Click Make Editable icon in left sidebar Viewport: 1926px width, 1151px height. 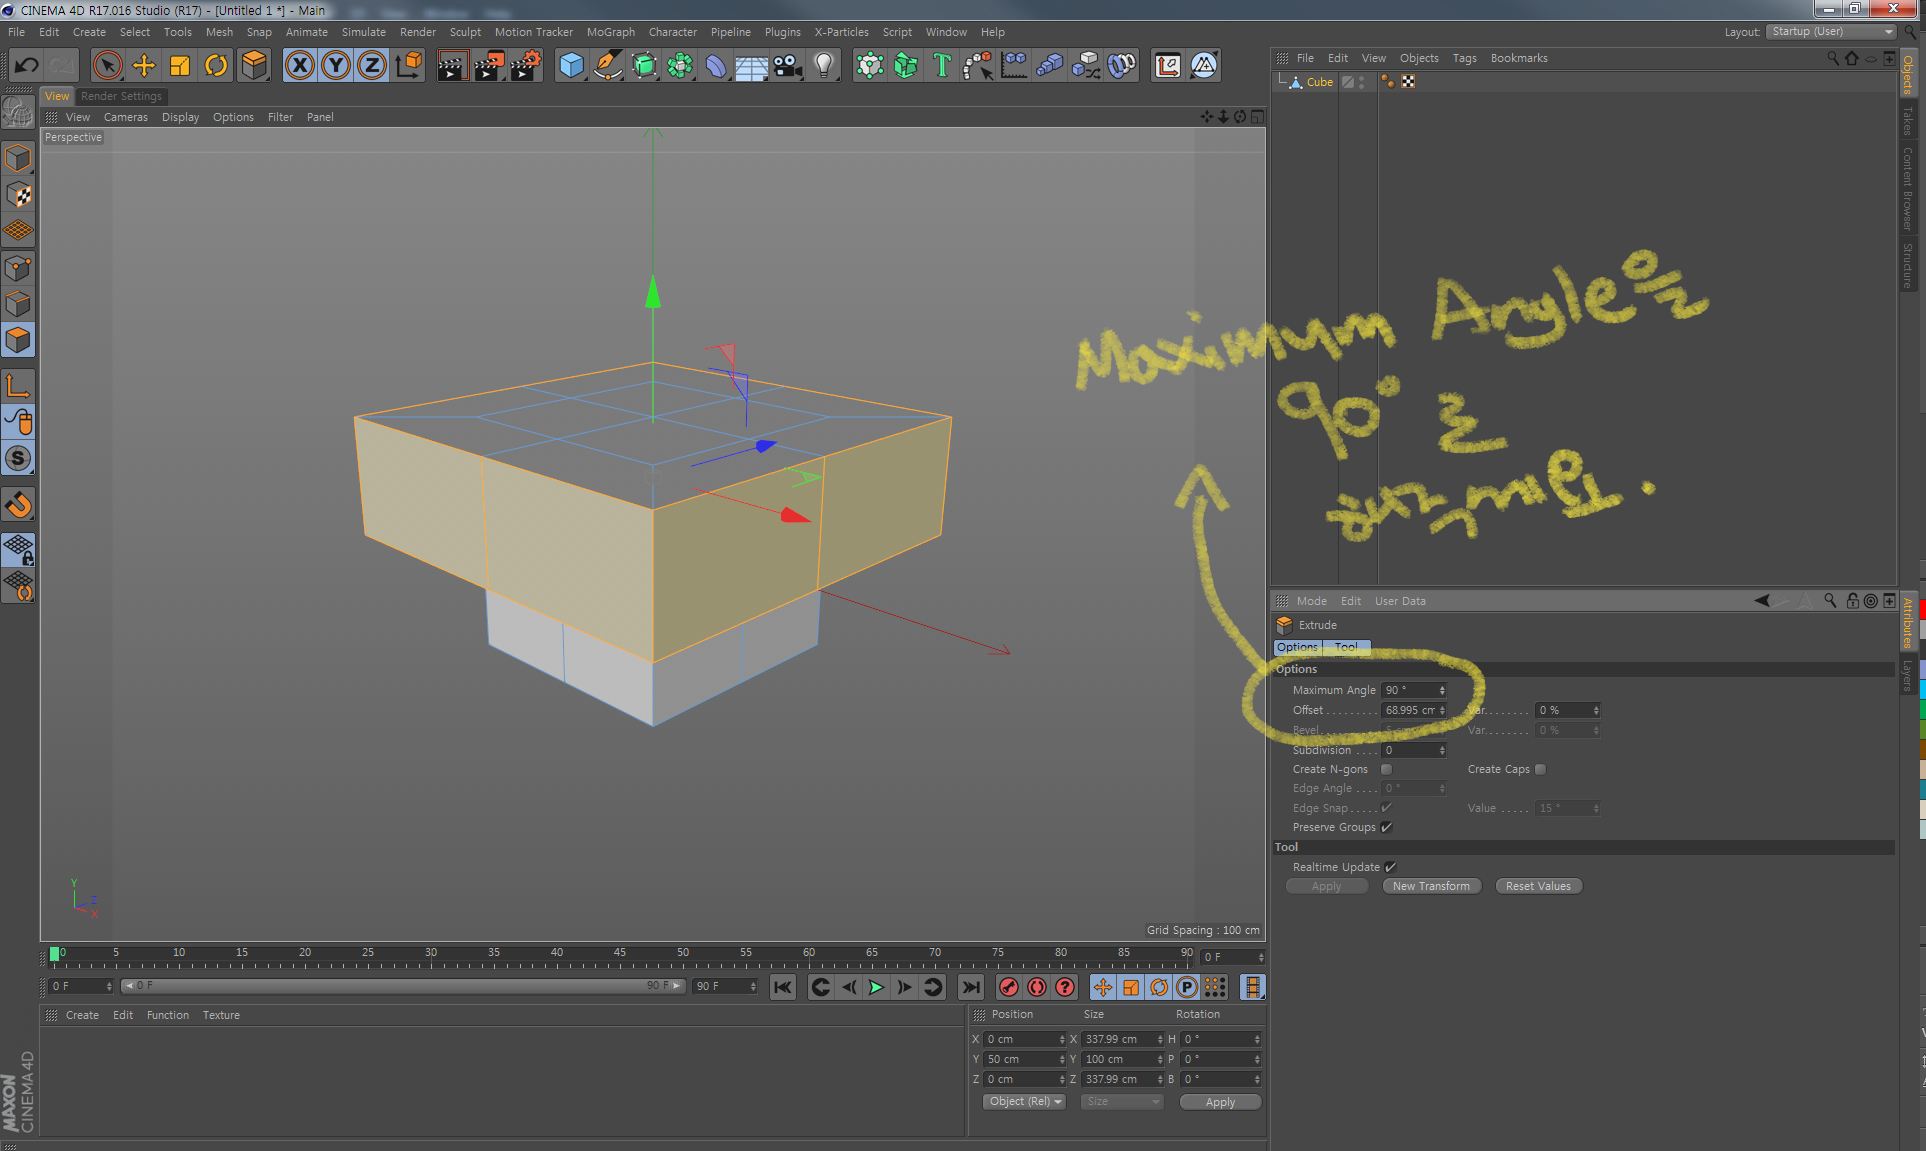[x=18, y=114]
